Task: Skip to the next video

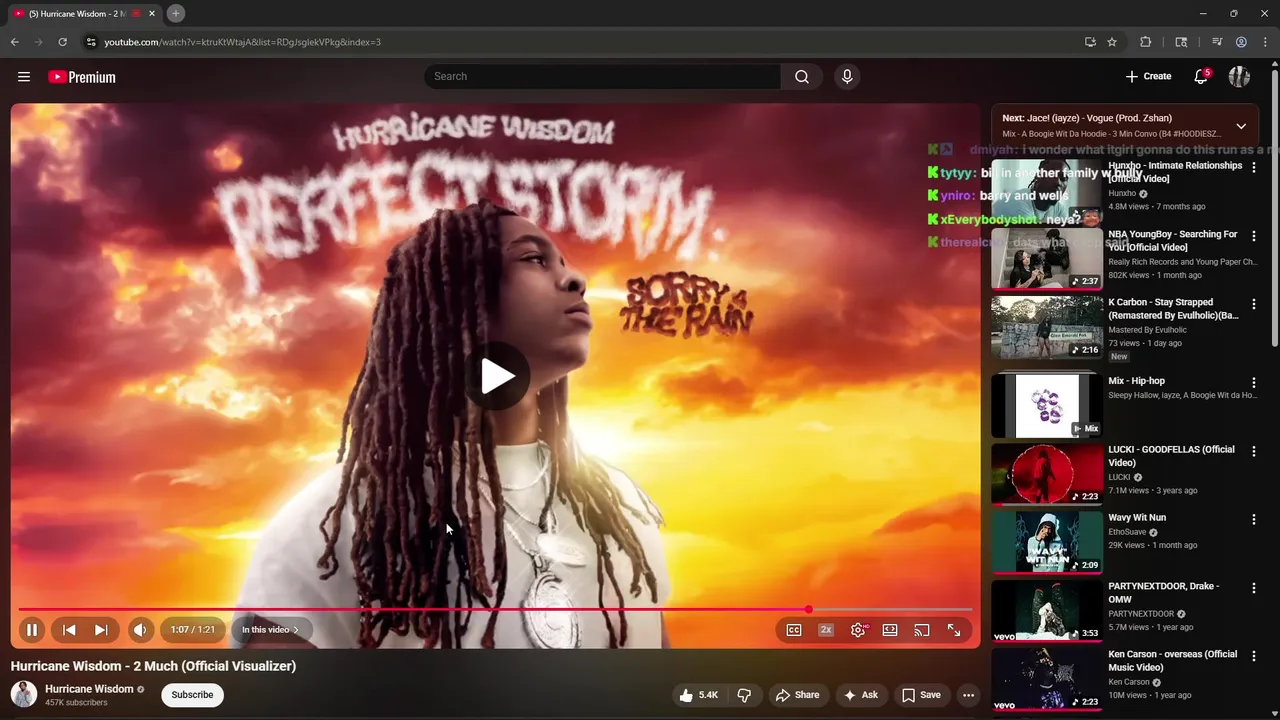Action: (101, 630)
